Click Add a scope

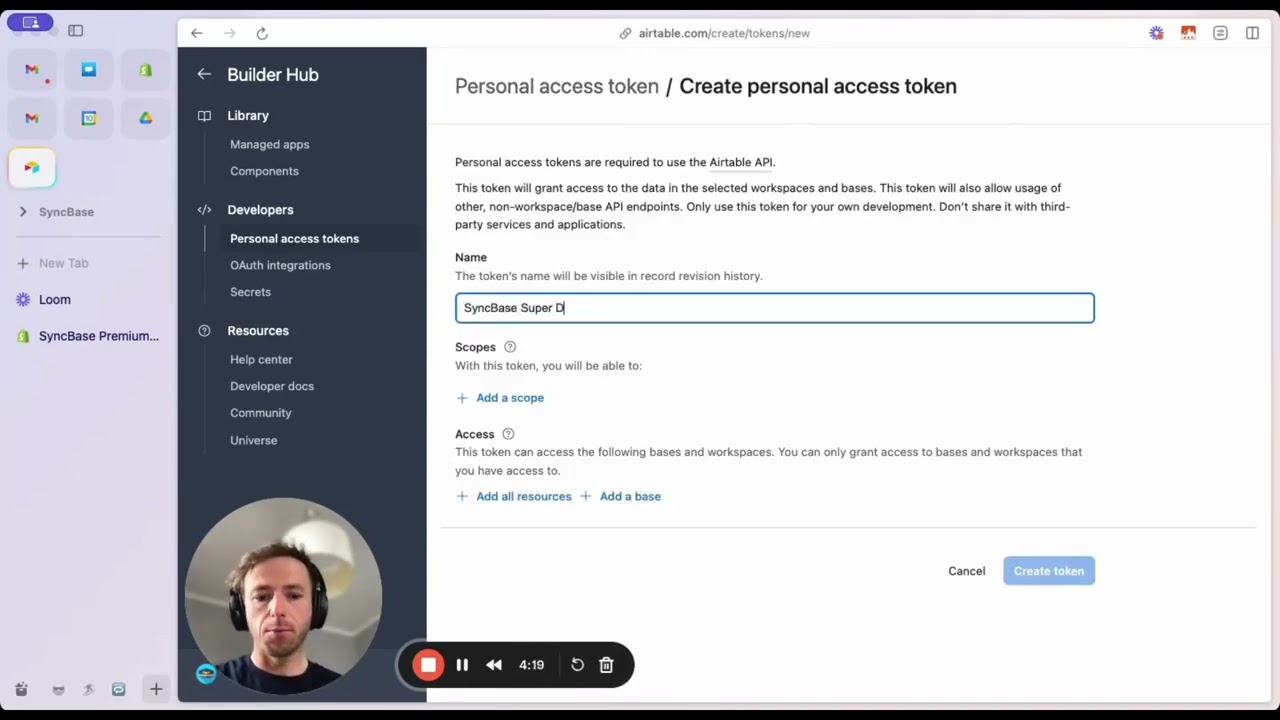500,398
